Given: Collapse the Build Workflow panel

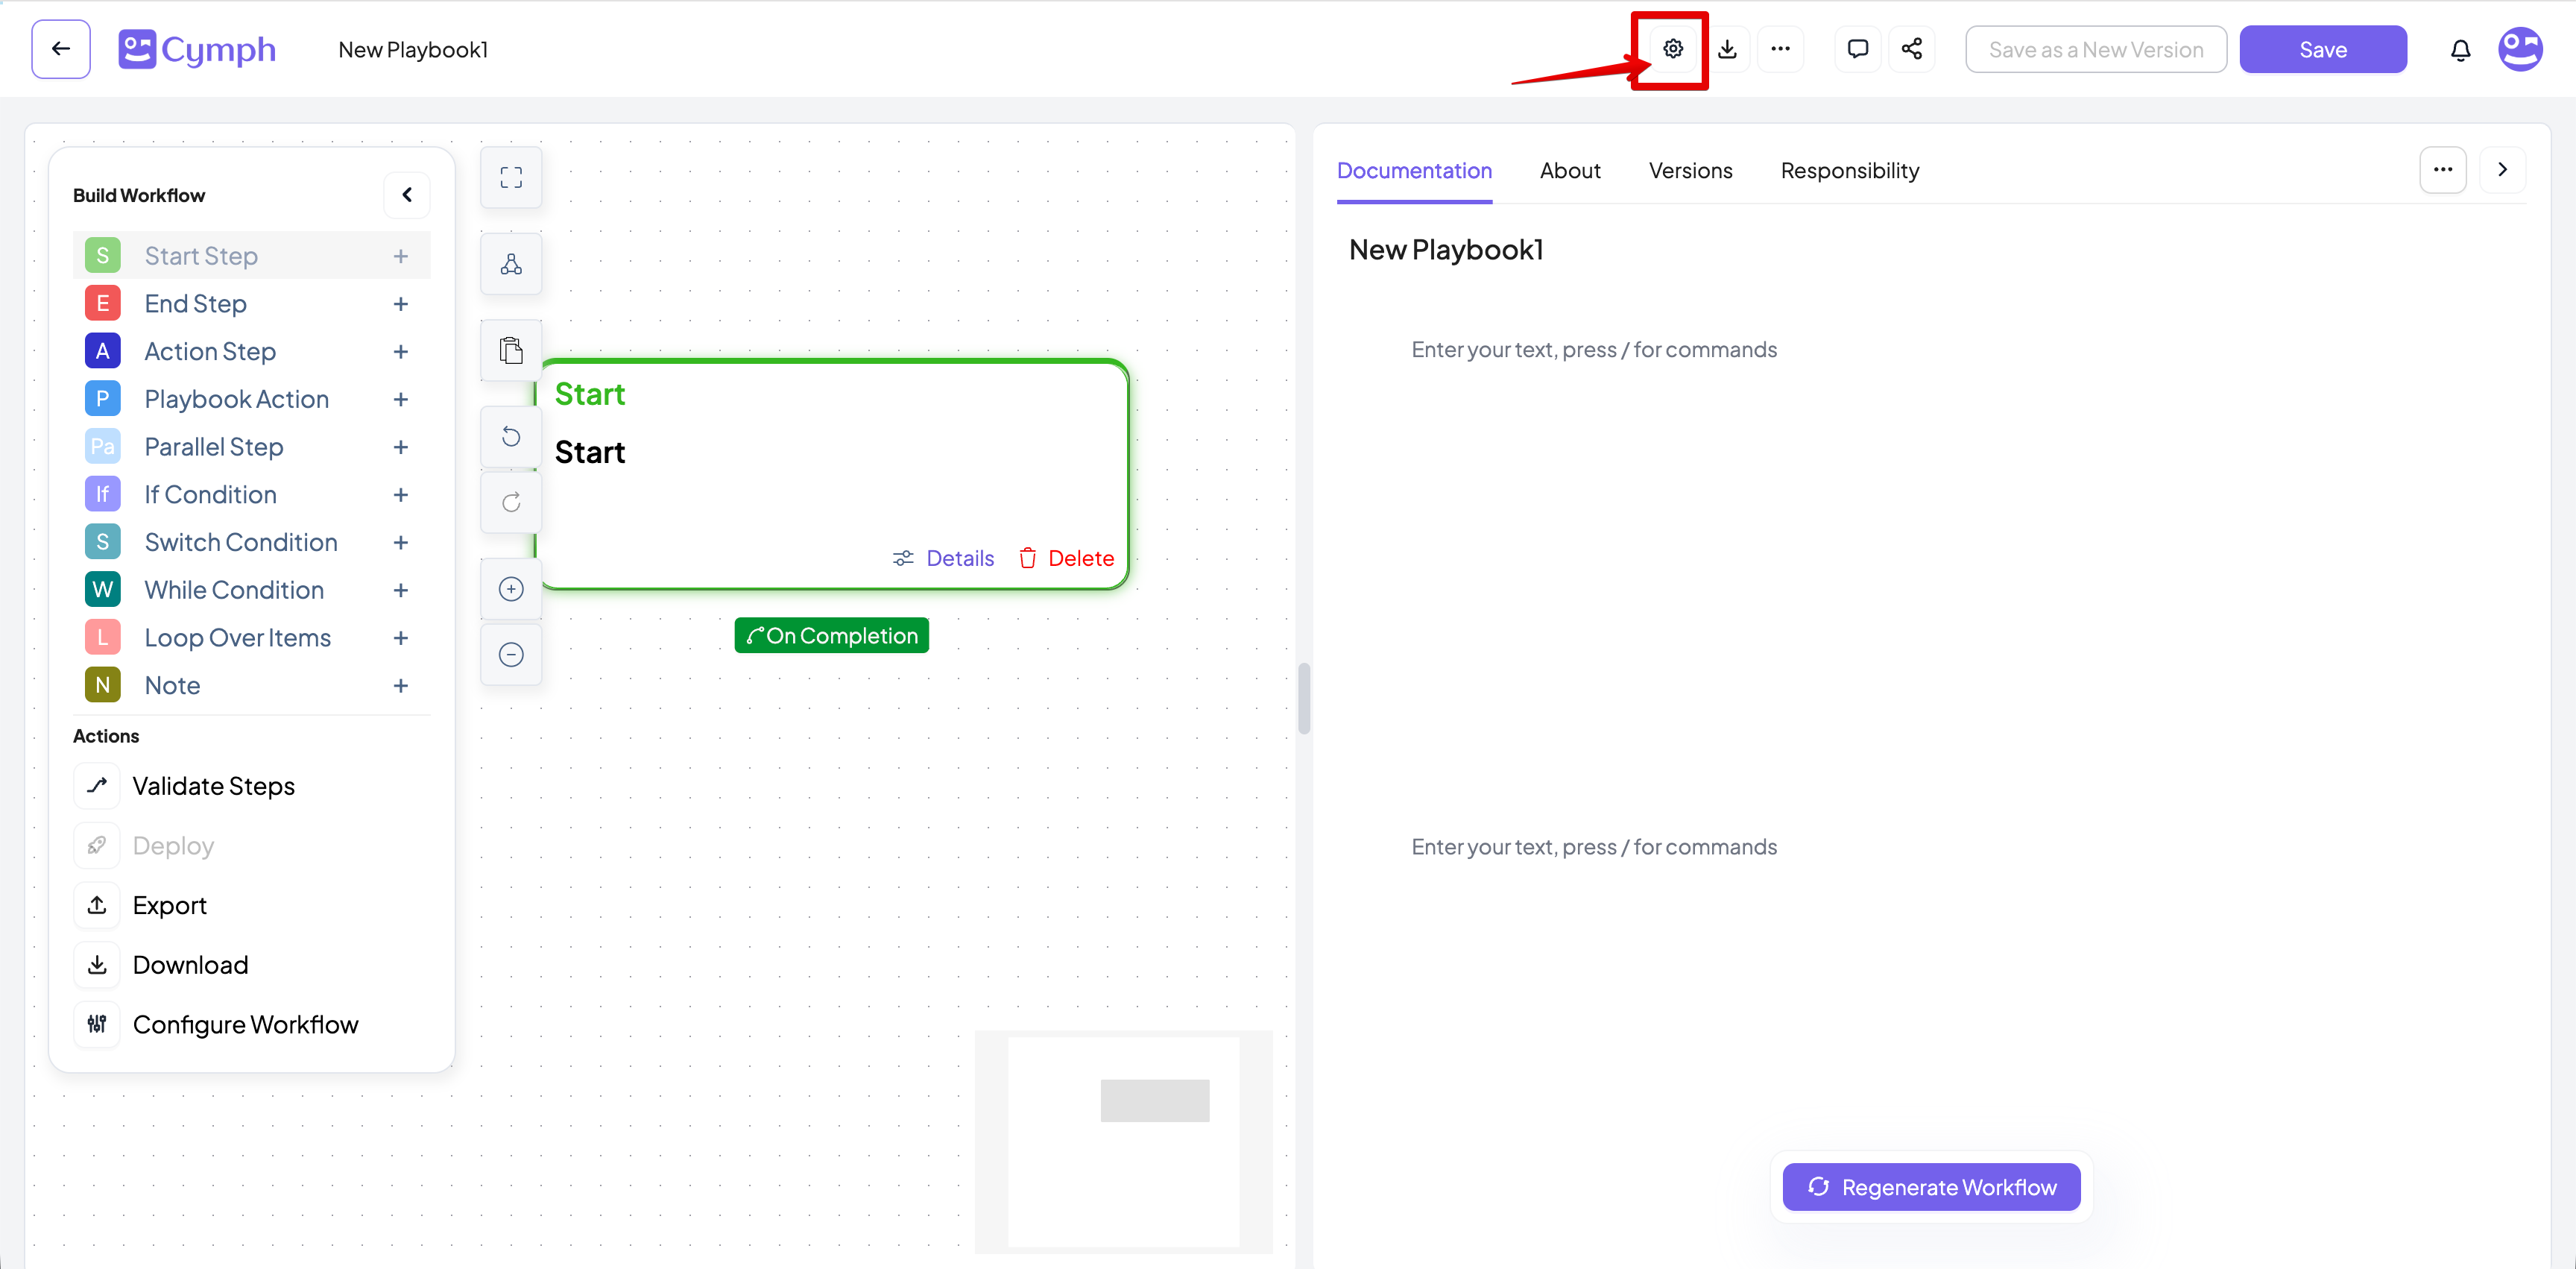Looking at the screenshot, I should tap(407, 194).
